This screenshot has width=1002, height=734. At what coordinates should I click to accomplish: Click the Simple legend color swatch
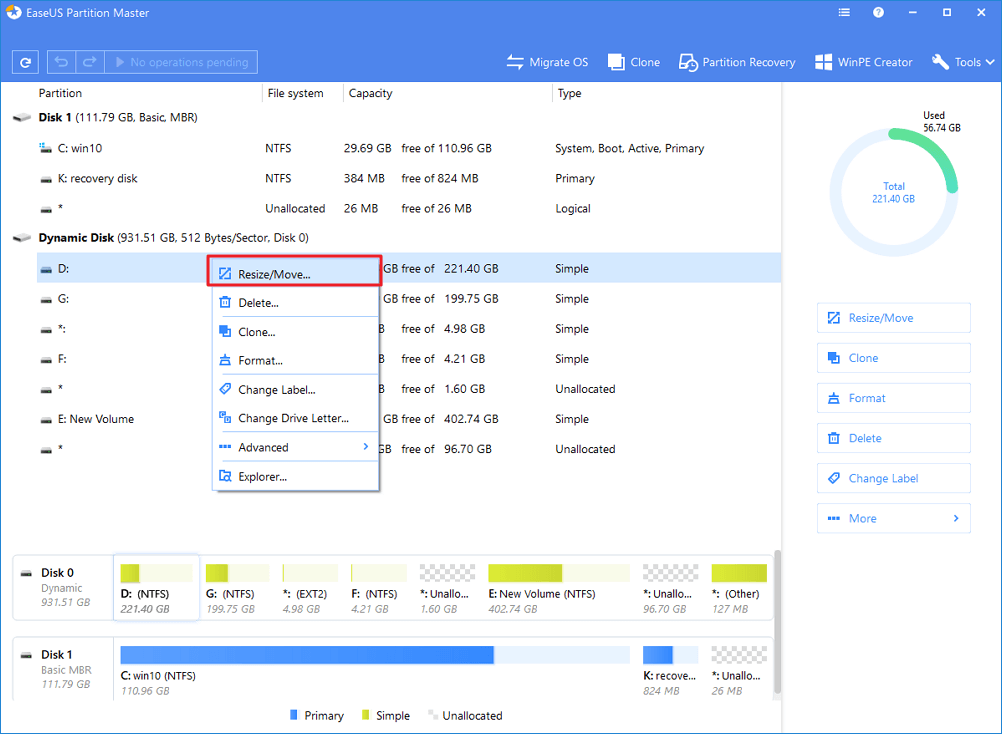tap(366, 715)
